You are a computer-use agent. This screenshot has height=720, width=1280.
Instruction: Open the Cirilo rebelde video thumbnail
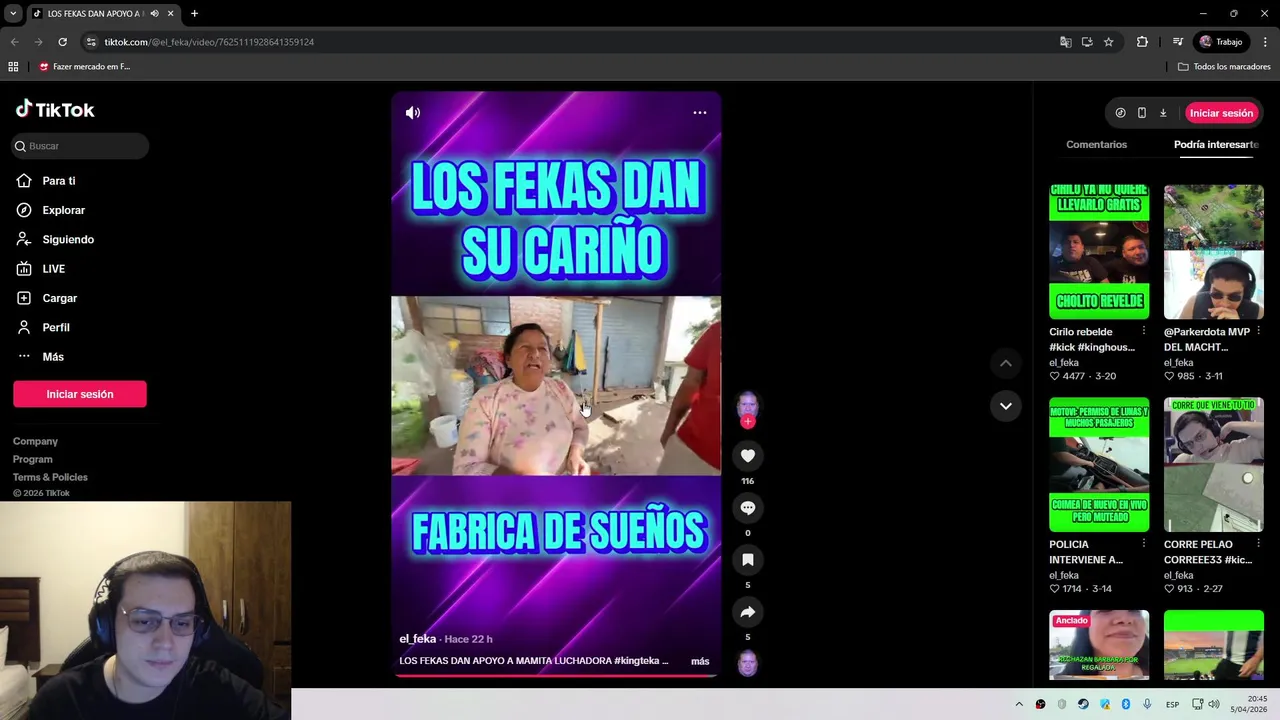(1099, 252)
